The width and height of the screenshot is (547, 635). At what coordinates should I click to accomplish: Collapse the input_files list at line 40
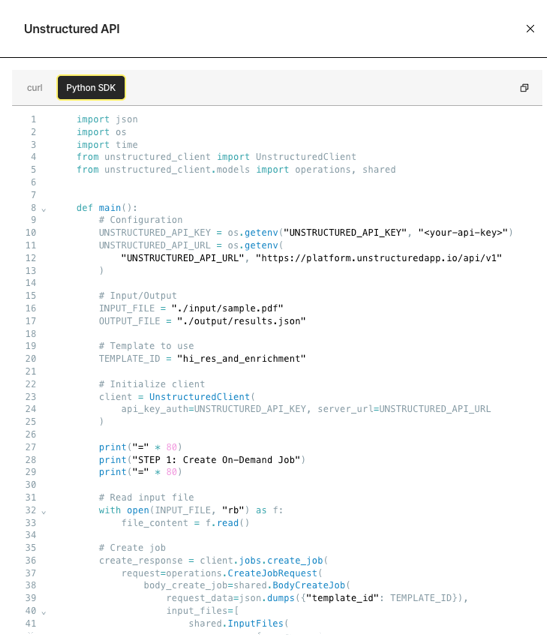(x=44, y=612)
